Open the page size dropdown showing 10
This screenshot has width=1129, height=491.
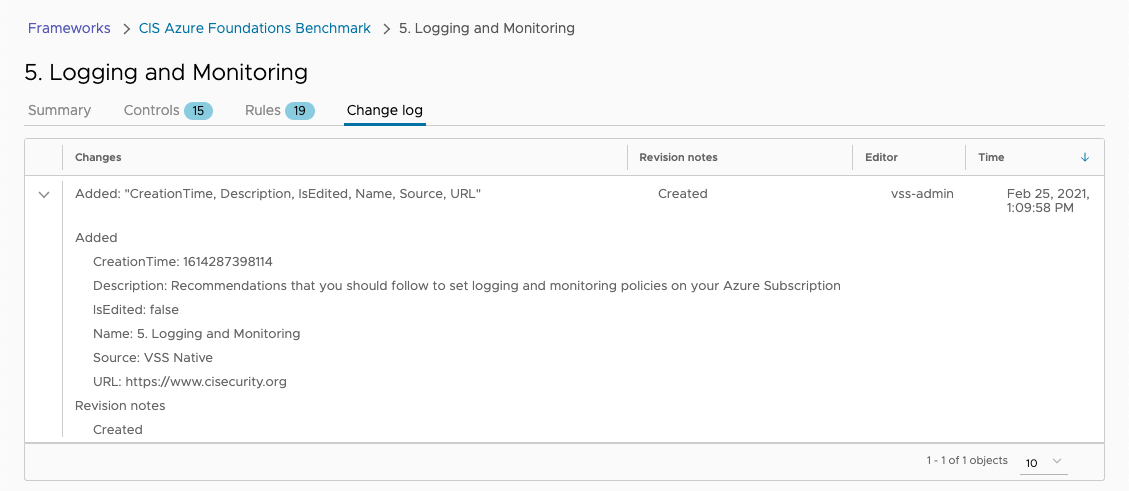(x=1044, y=462)
